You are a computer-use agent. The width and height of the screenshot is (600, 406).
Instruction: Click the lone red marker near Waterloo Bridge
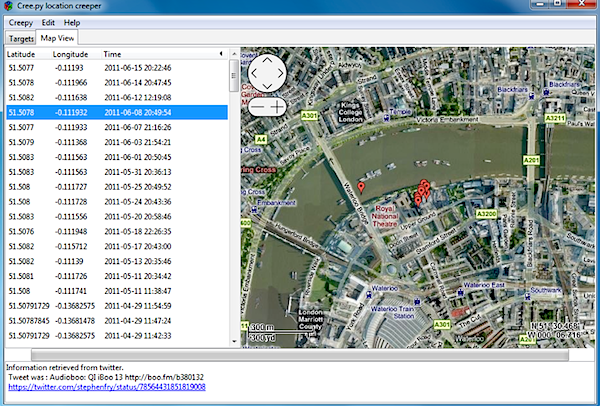pos(361,187)
